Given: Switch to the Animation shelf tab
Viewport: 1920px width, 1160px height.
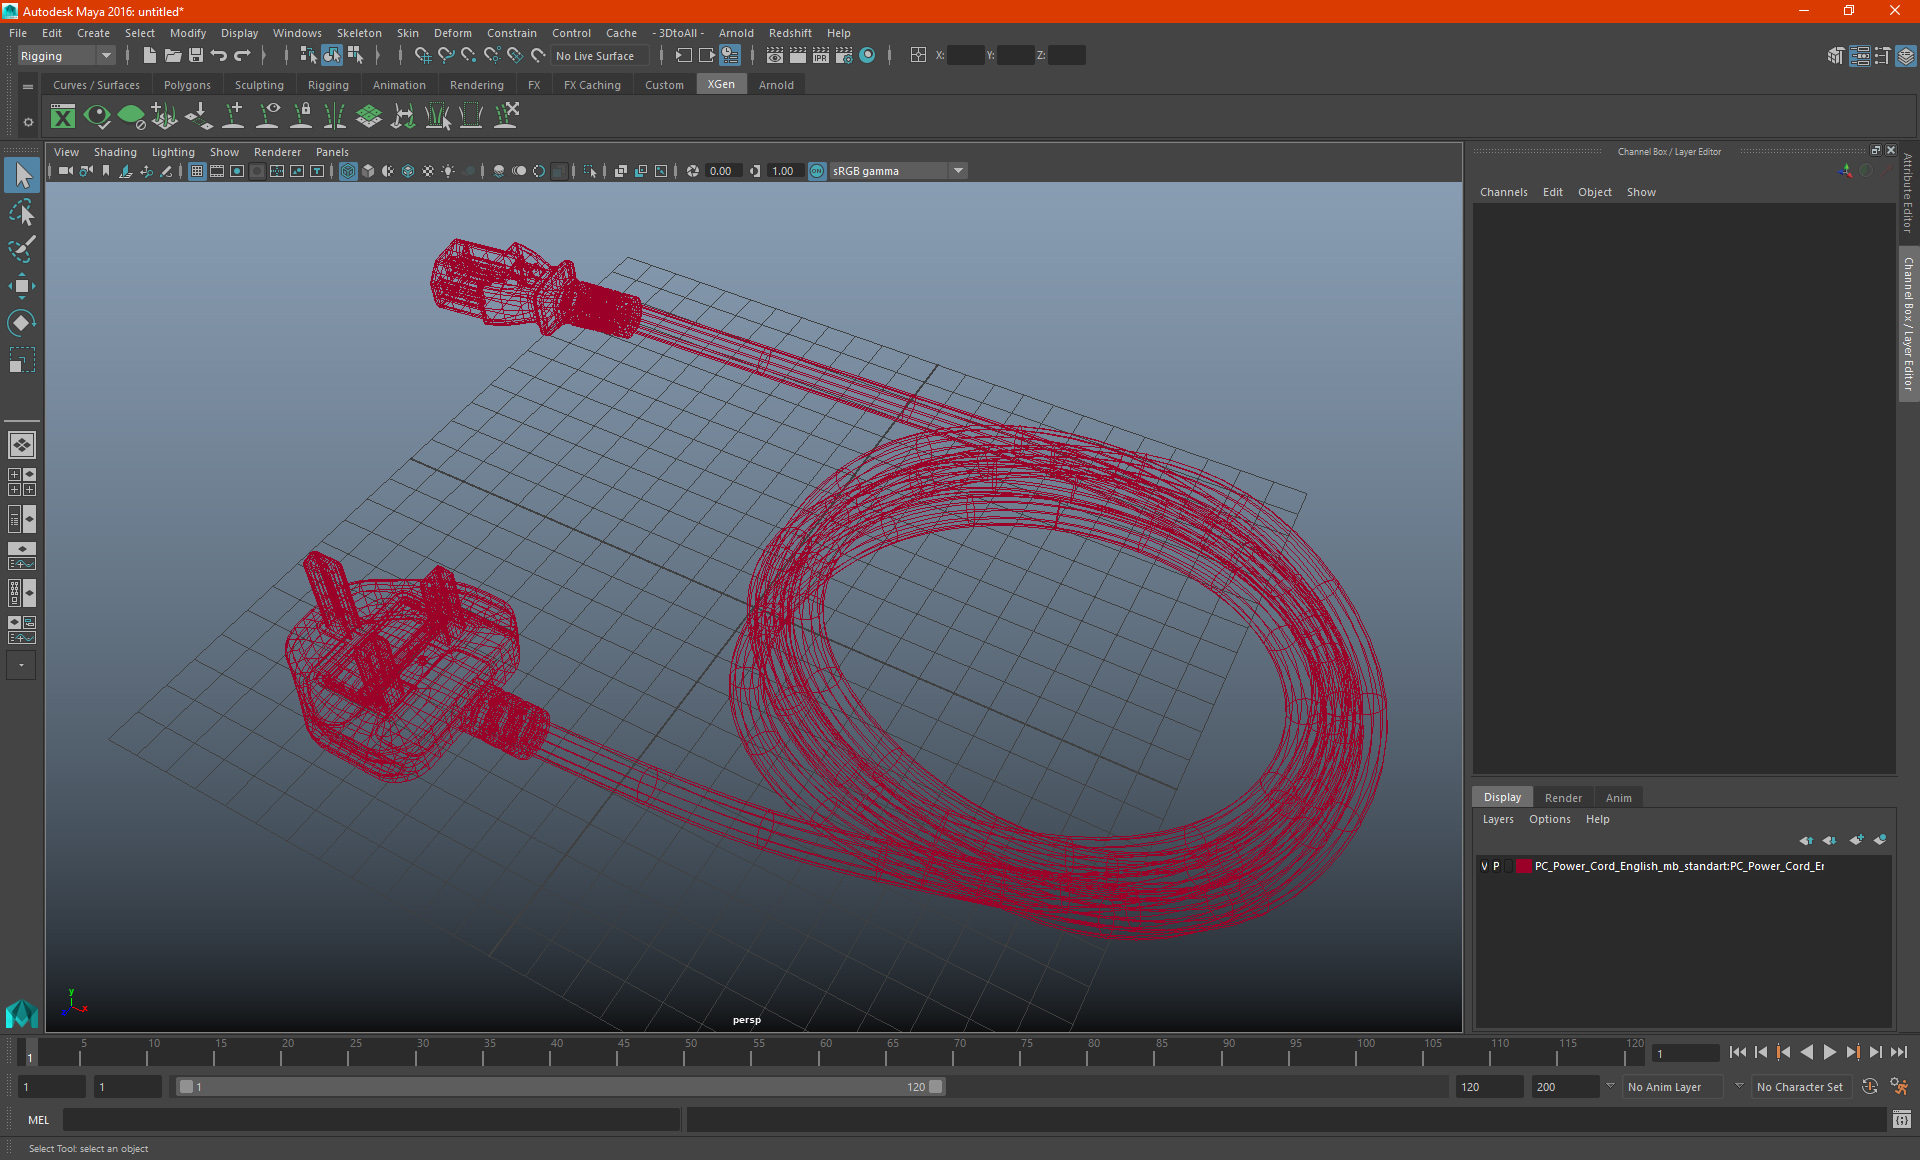Looking at the screenshot, I should coord(399,85).
